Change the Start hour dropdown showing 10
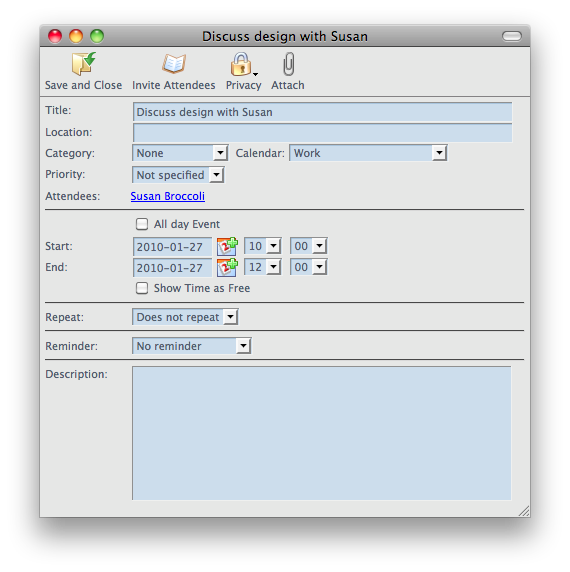 (x=263, y=246)
